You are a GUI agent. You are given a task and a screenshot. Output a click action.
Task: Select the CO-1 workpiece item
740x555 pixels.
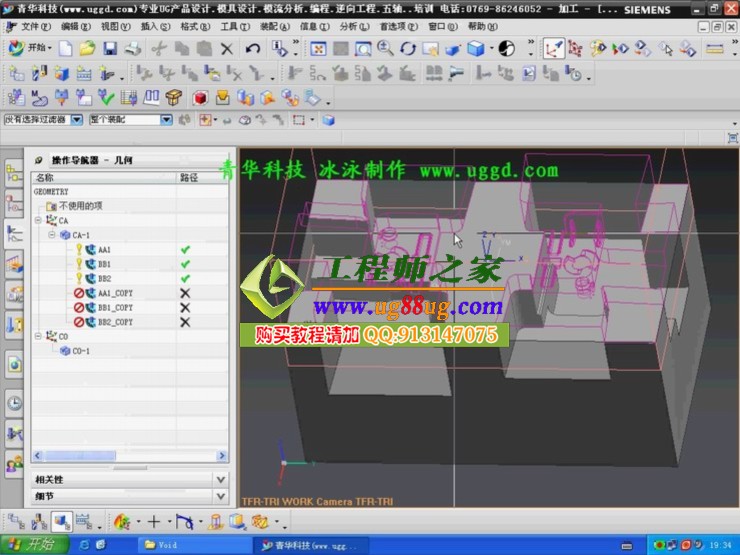81,351
